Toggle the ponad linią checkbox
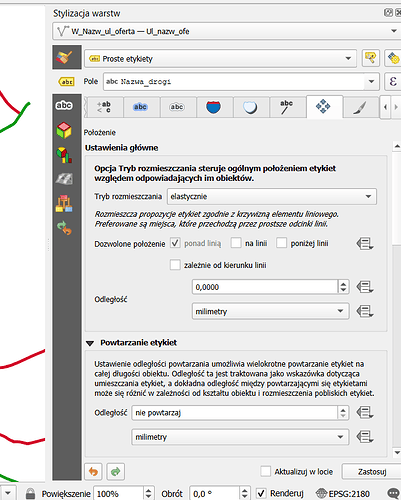The width and height of the screenshot is (401, 500). click(175, 243)
